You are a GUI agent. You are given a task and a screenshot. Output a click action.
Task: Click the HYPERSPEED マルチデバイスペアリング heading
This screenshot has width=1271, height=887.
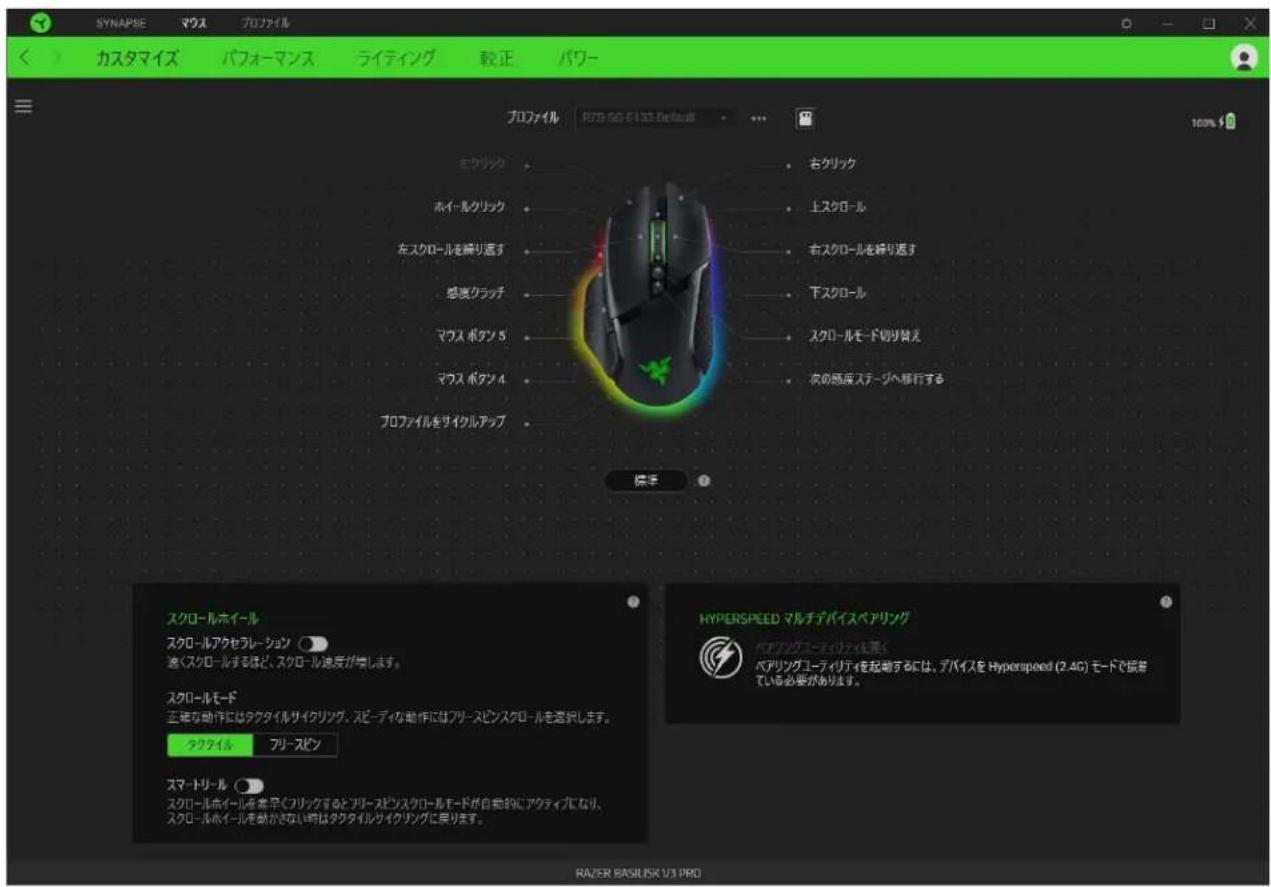tap(804, 619)
